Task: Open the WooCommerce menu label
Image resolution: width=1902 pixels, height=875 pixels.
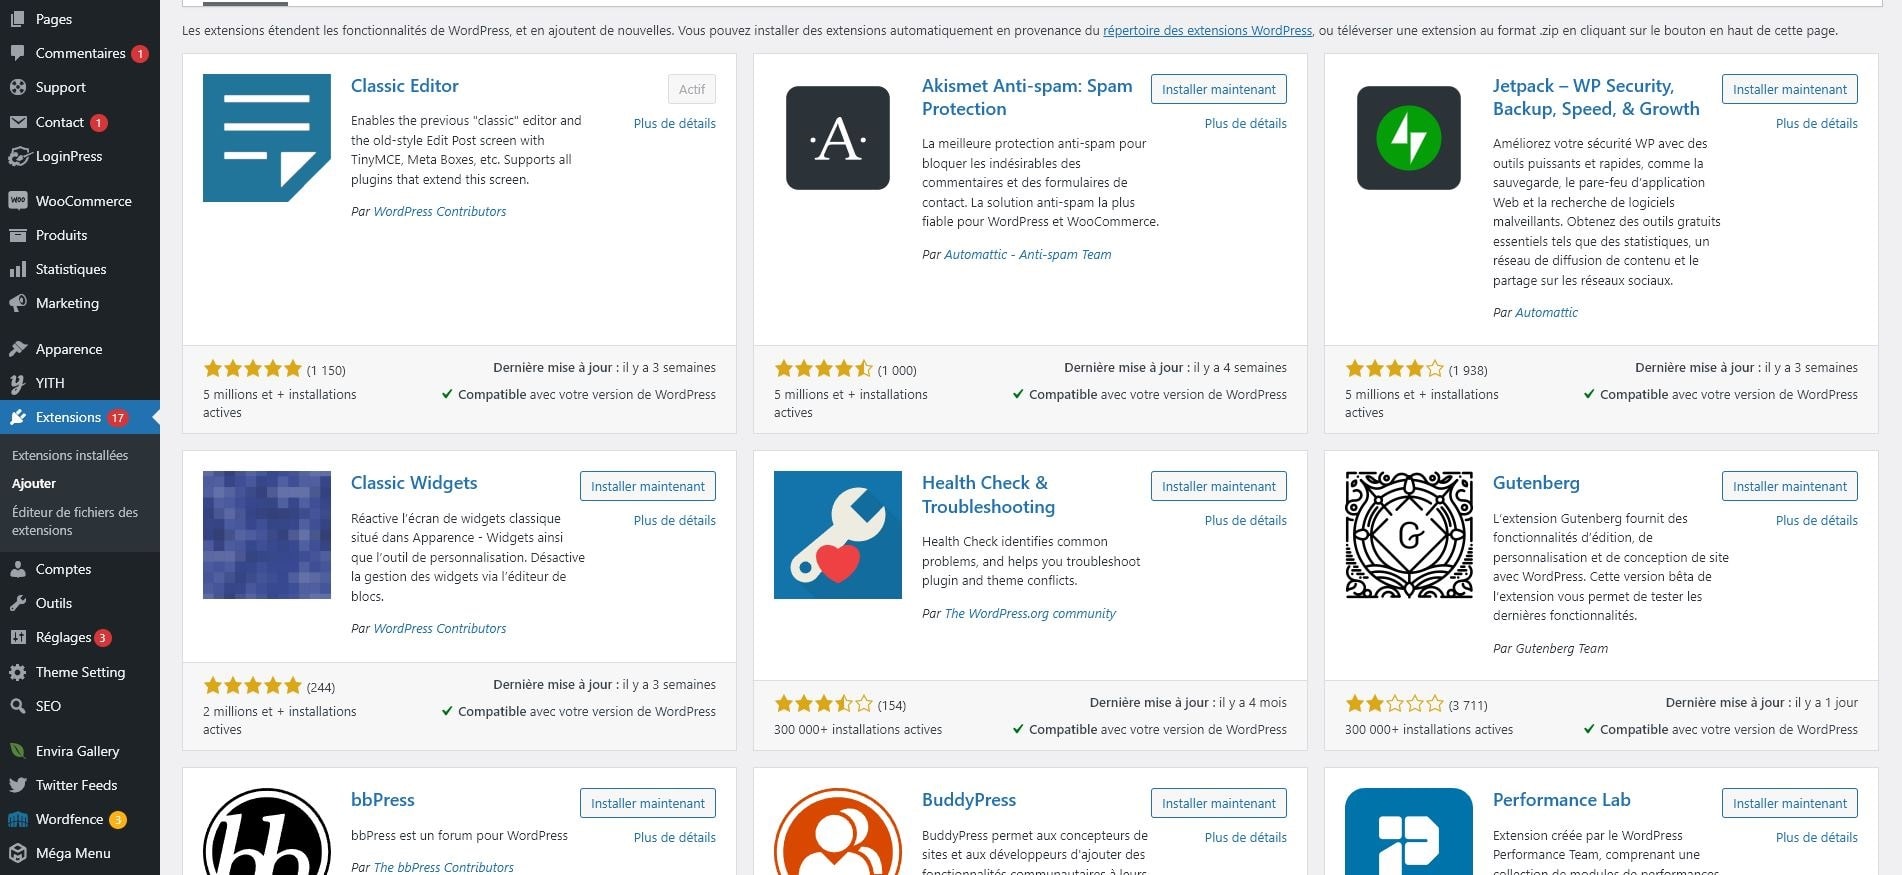Action: (84, 201)
